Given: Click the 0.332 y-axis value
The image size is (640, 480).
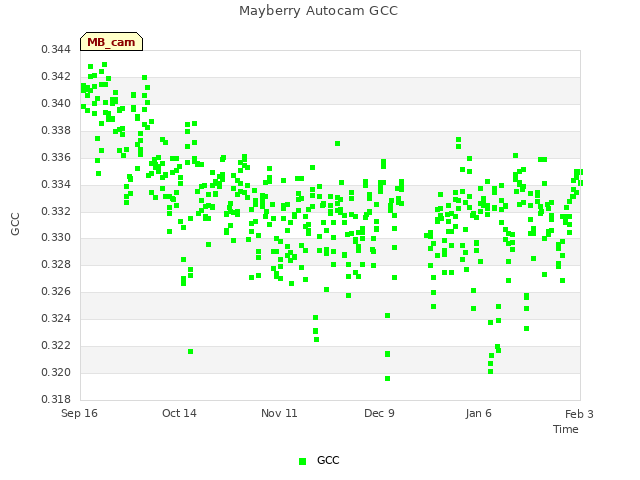Looking at the screenshot, I should tap(56, 211).
